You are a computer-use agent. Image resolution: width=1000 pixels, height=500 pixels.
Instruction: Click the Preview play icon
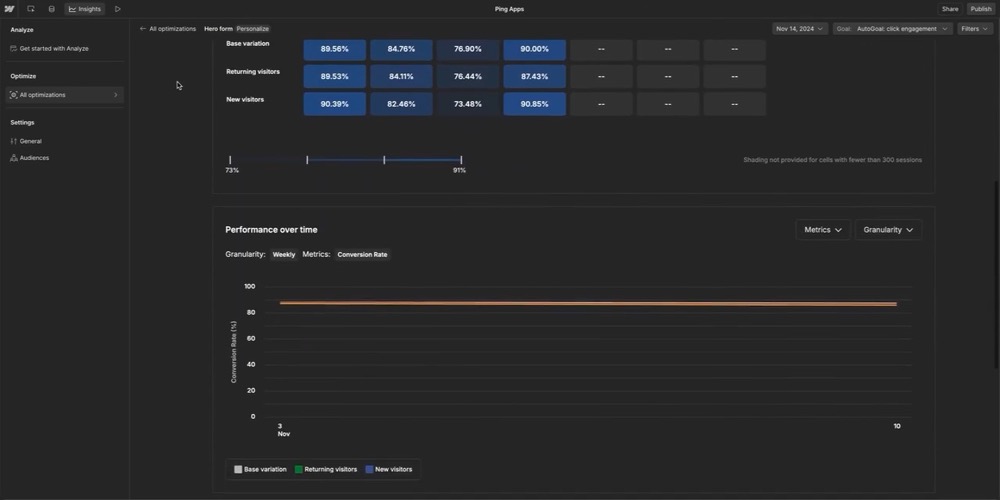[x=118, y=9]
